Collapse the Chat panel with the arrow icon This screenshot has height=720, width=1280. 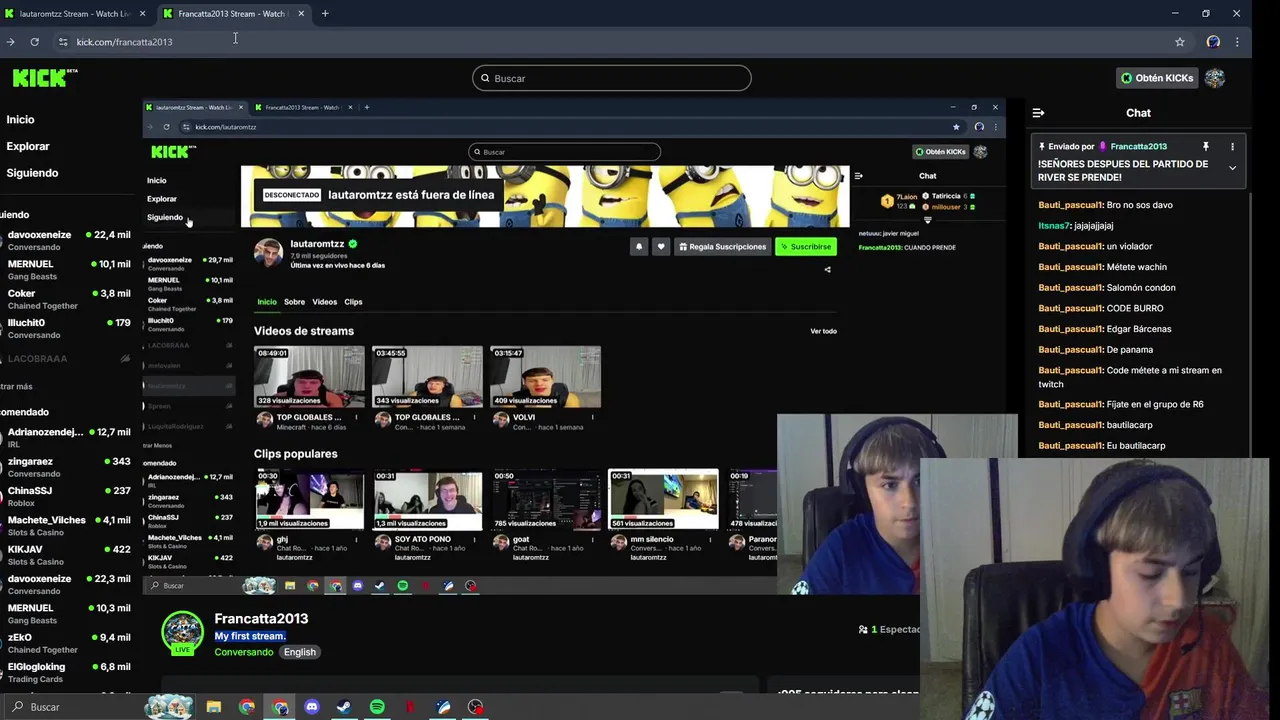click(1038, 113)
